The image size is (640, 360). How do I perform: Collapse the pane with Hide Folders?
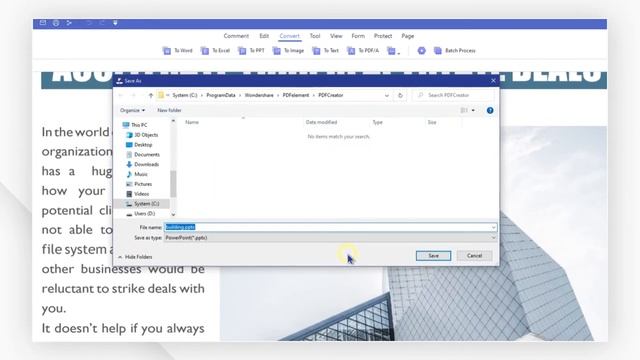135,257
